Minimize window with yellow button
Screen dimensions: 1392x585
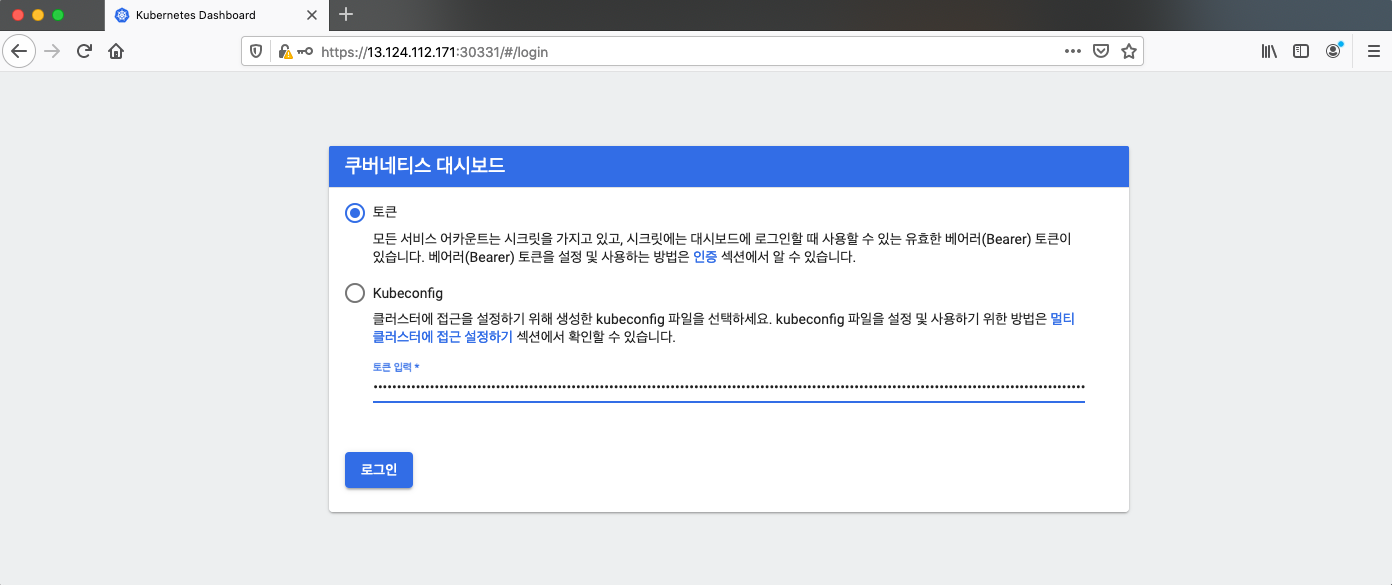click(x=38, y=15)
